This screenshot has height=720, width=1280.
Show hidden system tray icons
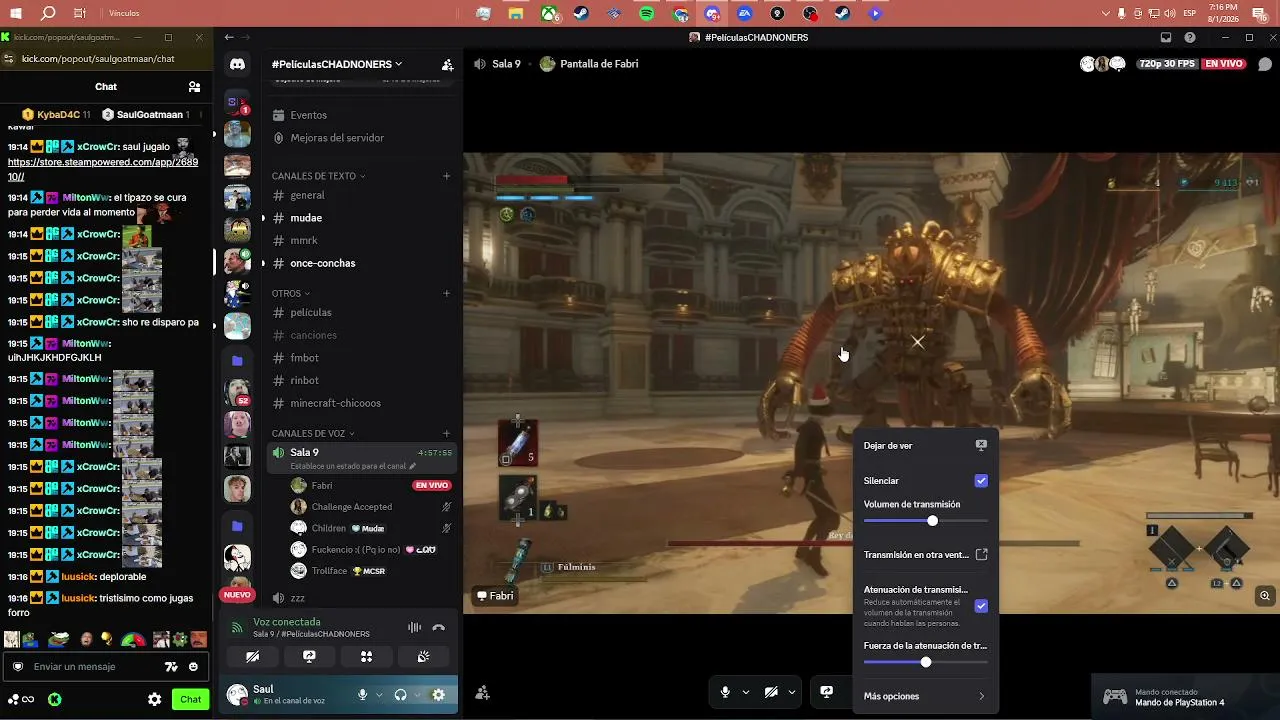1106,14
